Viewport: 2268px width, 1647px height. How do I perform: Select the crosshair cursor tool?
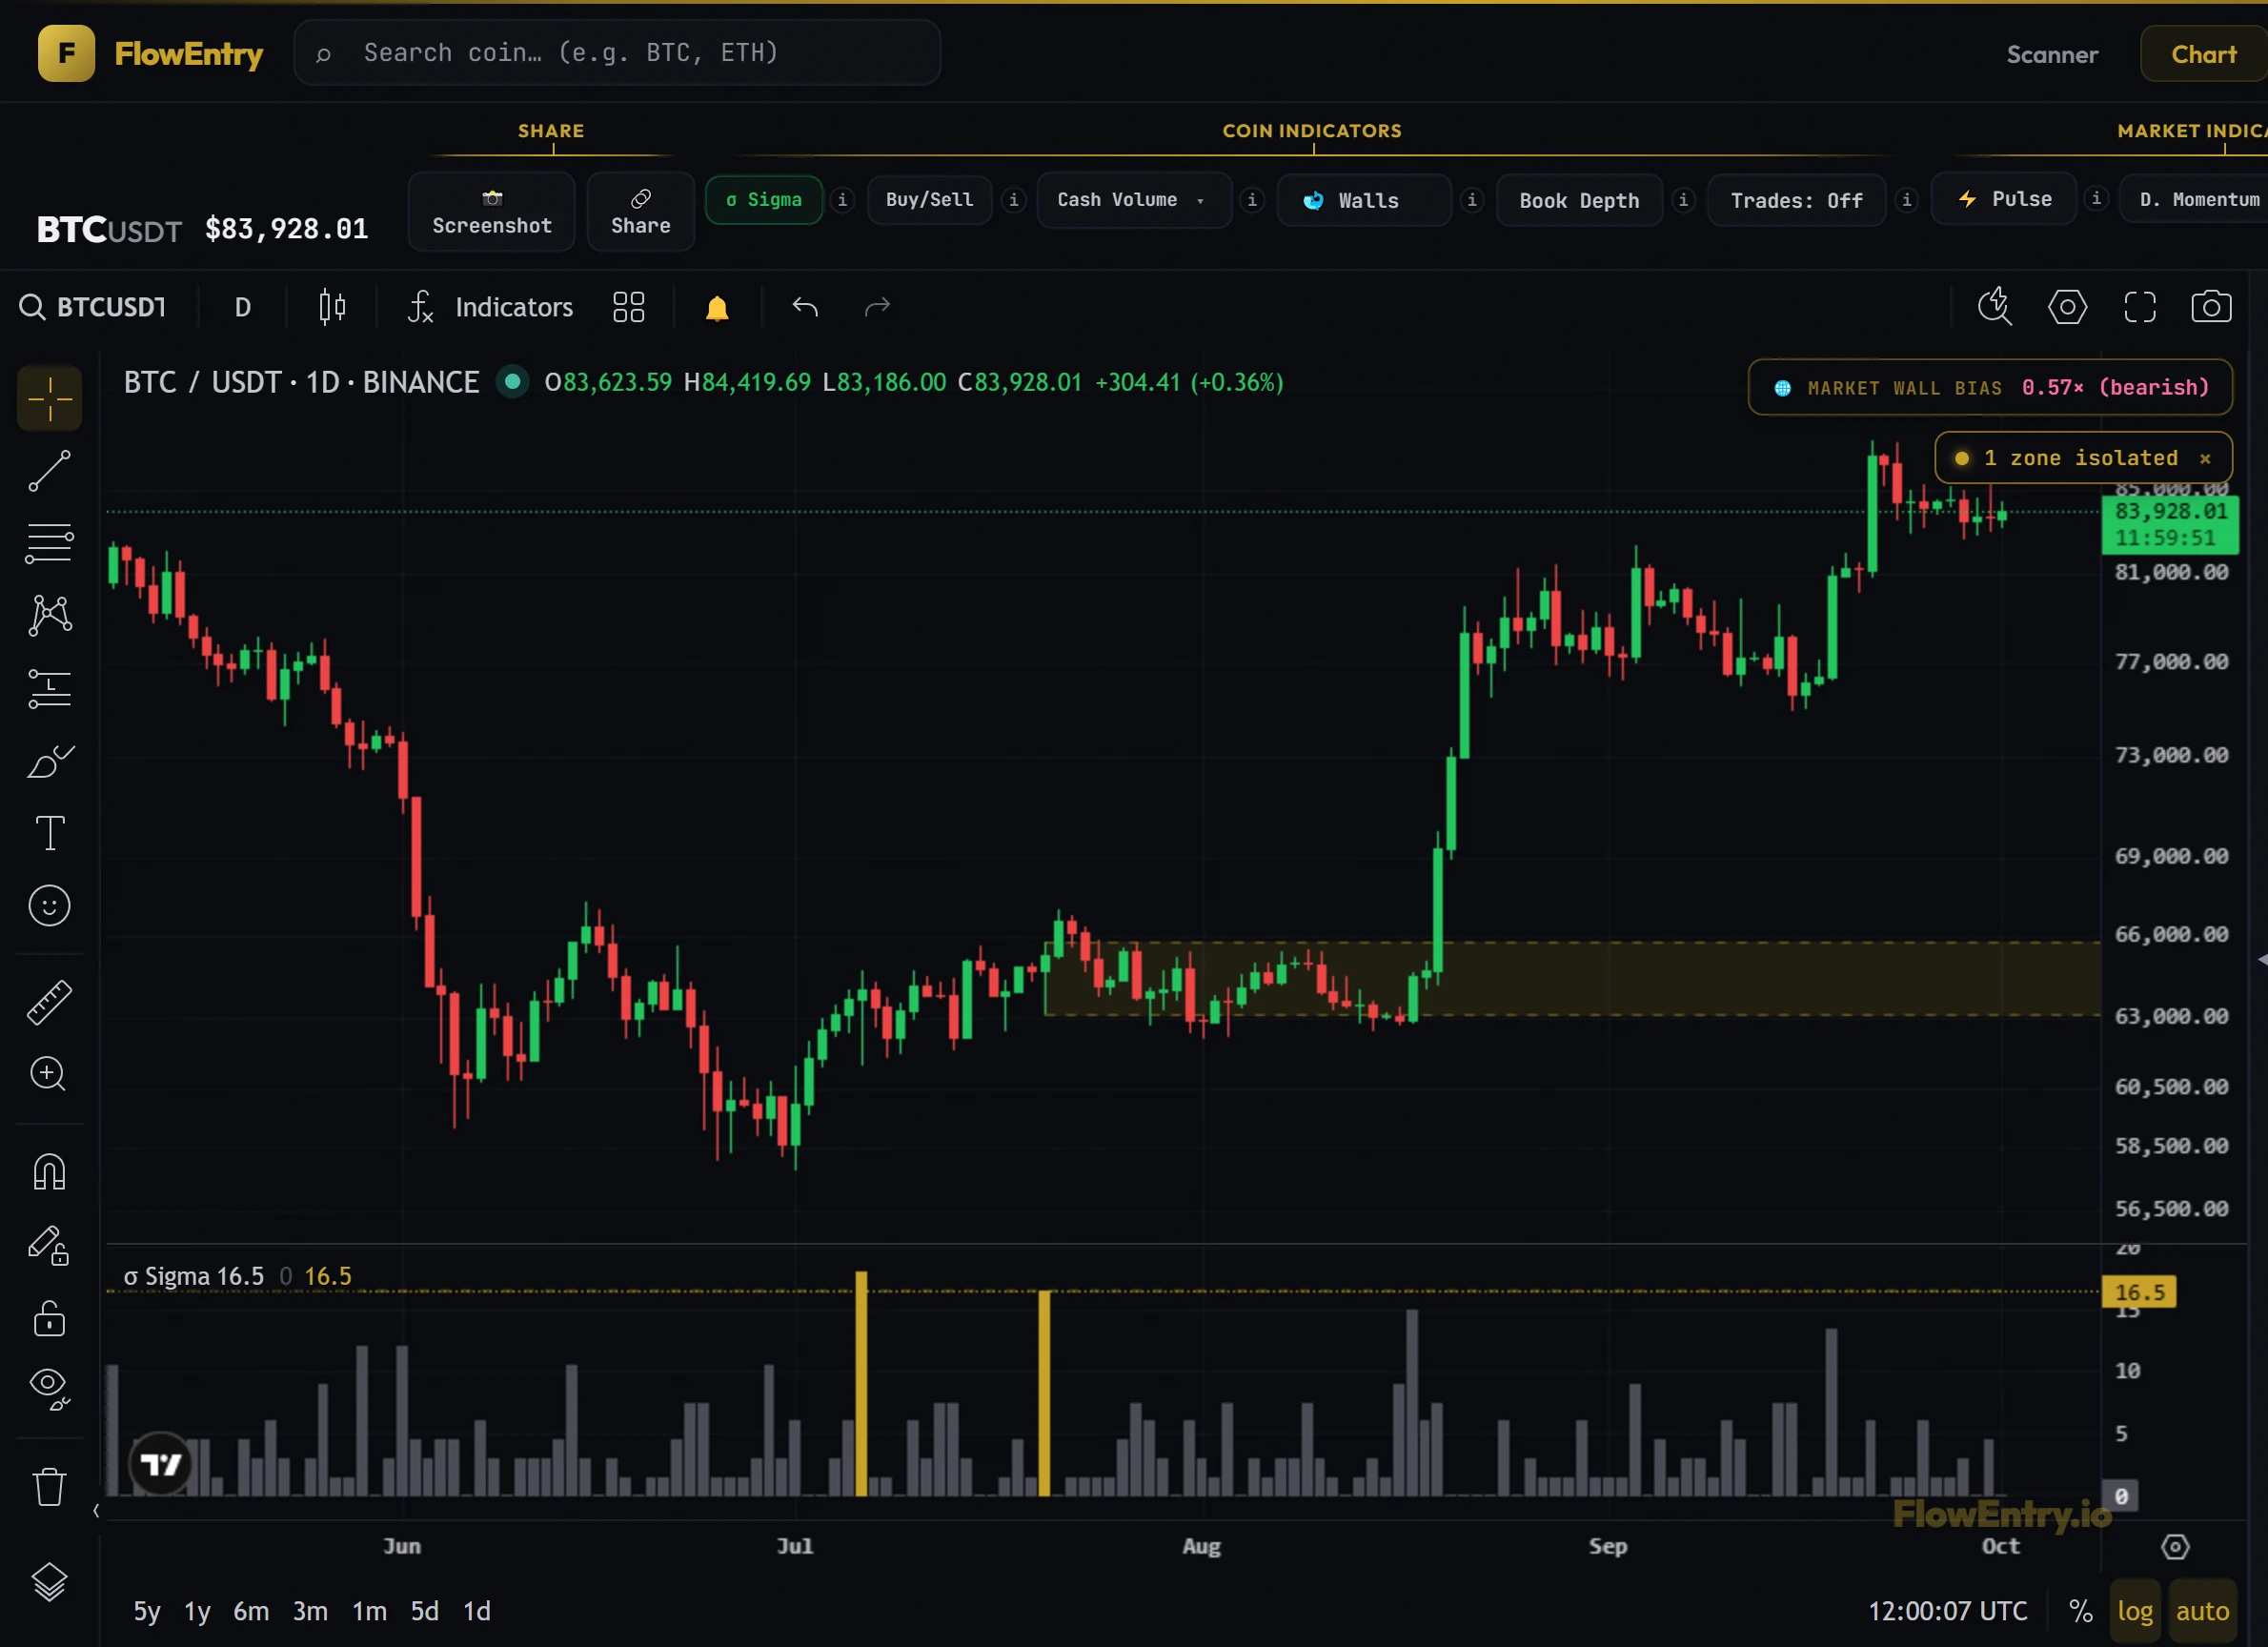pos(49,400)
